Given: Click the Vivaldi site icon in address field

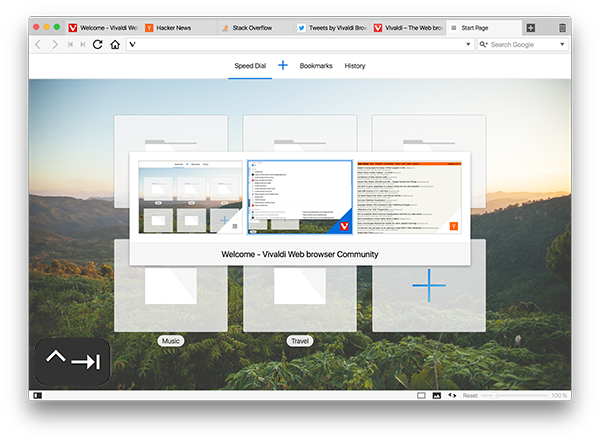Looking at the screenshot, I should pyautogui.click(x=132, y=44).
